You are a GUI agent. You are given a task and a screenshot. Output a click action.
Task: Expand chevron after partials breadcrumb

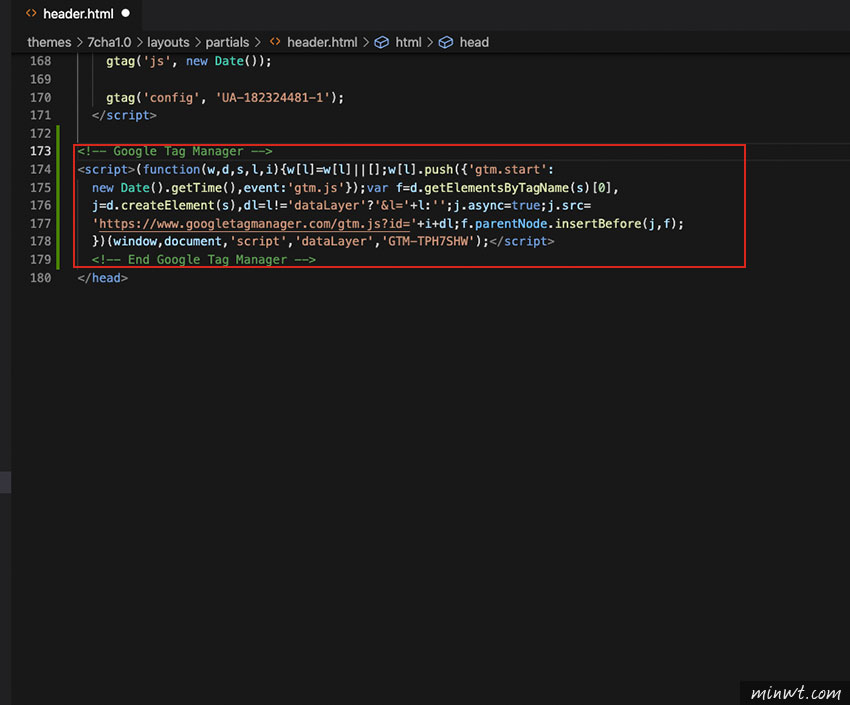257,42
